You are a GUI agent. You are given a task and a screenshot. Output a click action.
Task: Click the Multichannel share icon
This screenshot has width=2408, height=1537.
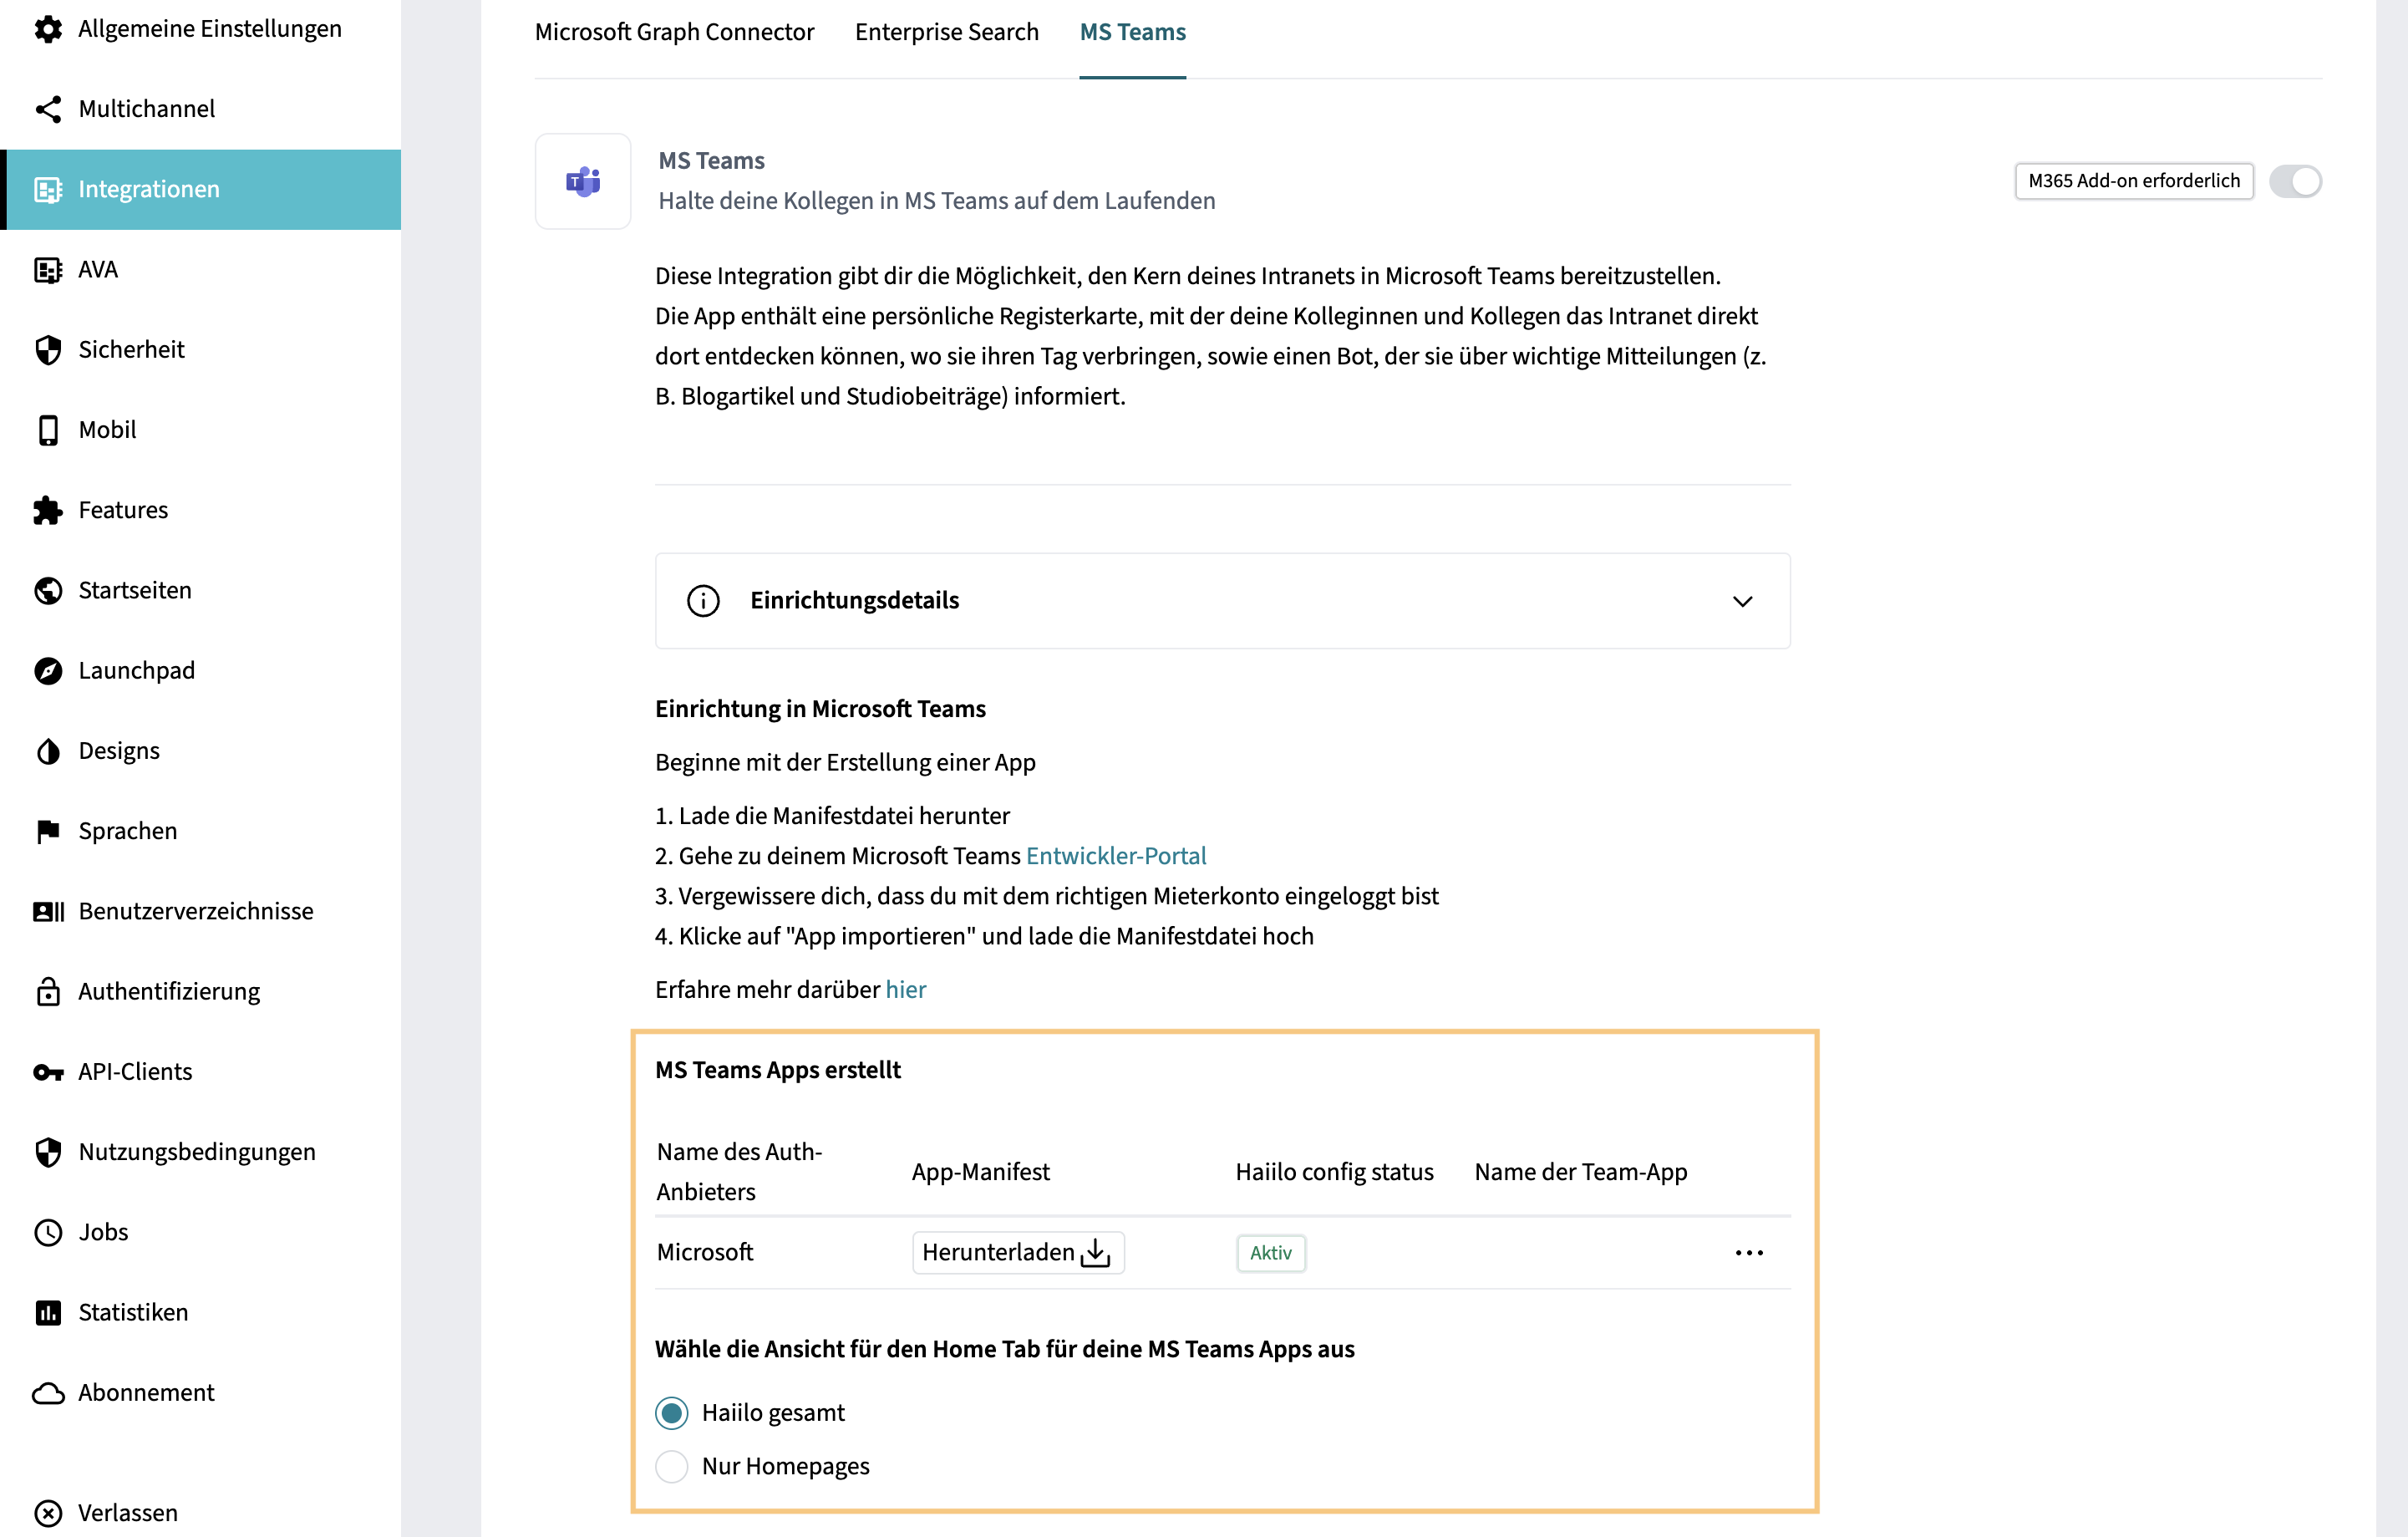click(48, 109)
